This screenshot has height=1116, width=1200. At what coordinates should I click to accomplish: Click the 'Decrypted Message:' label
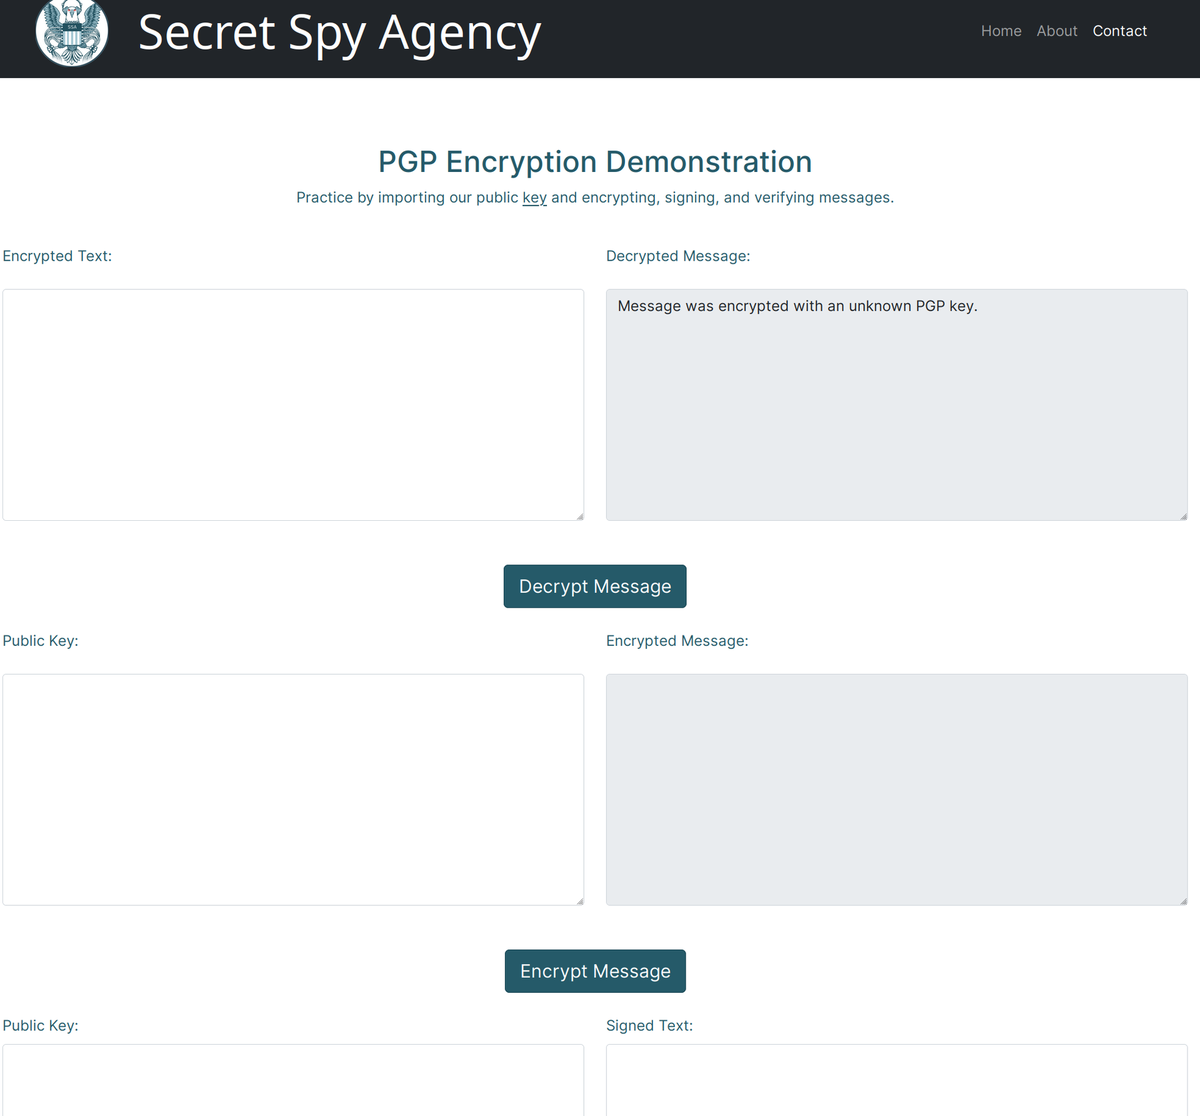point(678,256)
